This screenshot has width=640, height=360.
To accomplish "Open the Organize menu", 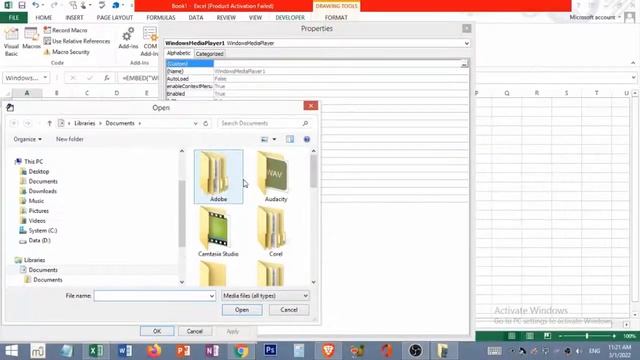I will coord(27,139).
